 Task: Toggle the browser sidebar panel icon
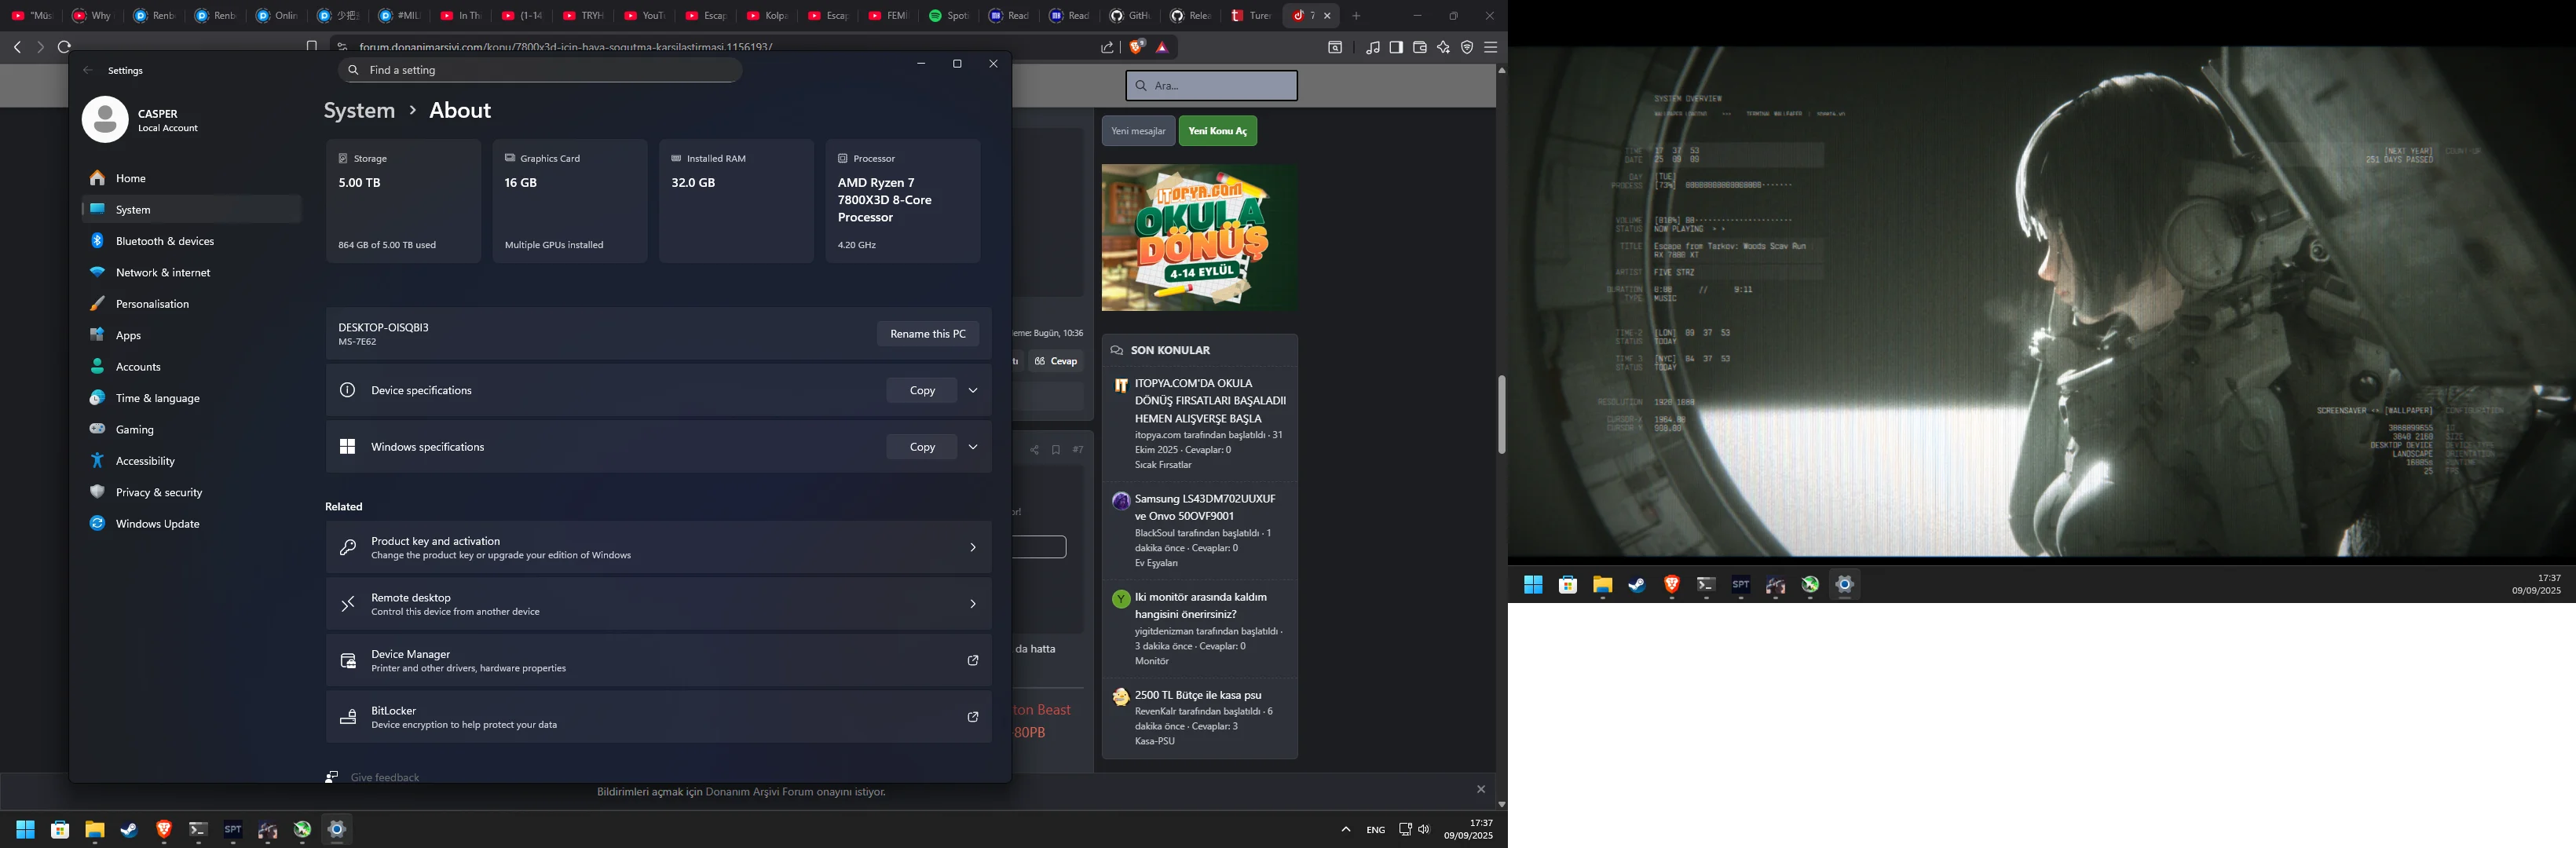1396,47
